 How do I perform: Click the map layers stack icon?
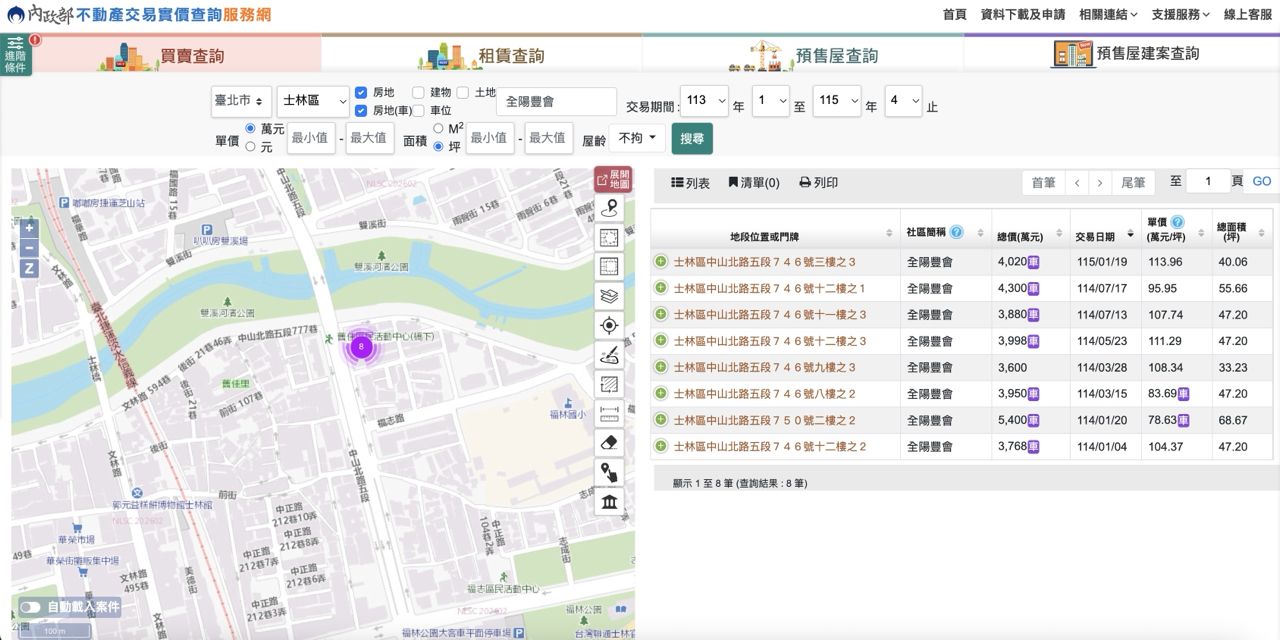point(609,296)
